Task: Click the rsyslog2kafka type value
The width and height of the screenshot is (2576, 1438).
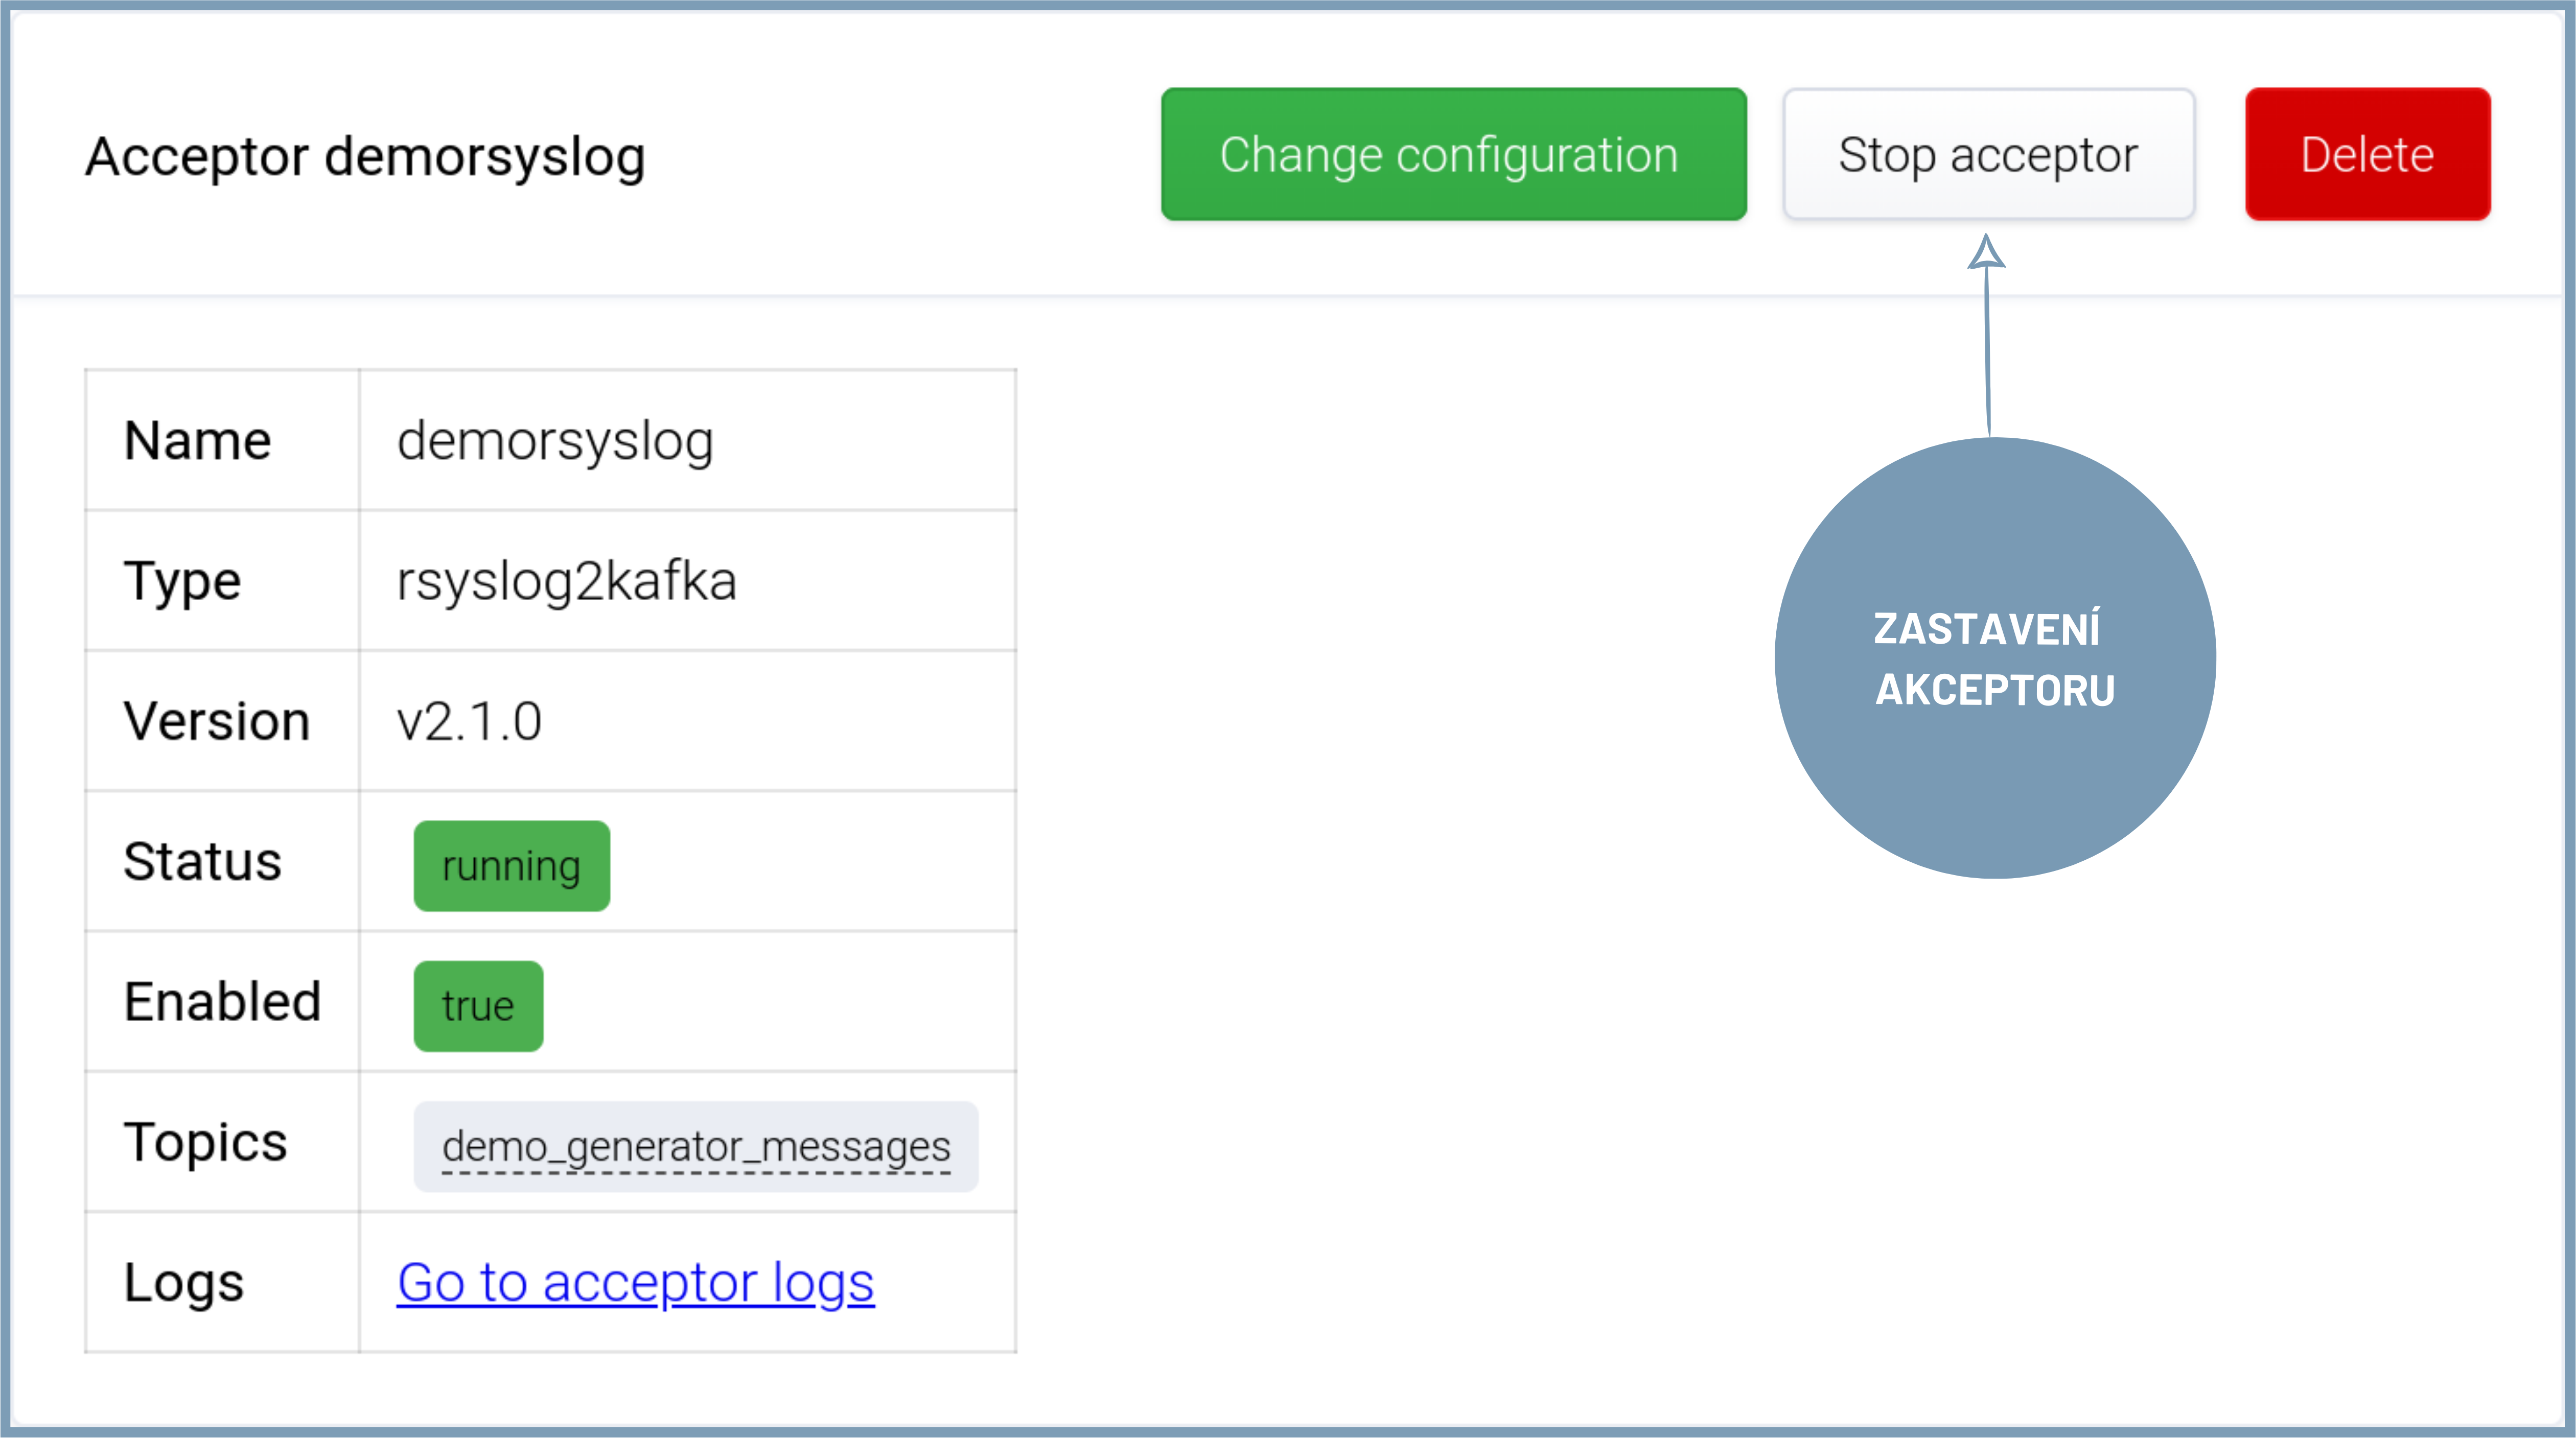Action: point(566,581)
